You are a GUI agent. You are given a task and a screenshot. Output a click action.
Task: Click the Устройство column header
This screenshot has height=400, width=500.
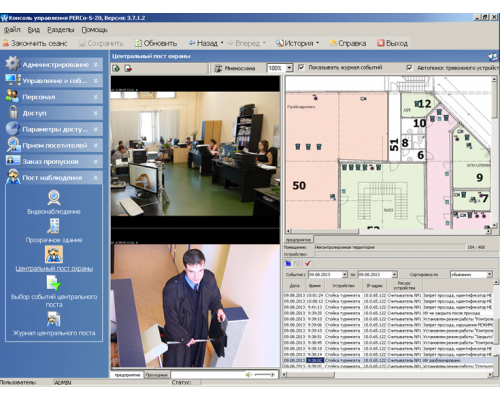tap(343, 286)
